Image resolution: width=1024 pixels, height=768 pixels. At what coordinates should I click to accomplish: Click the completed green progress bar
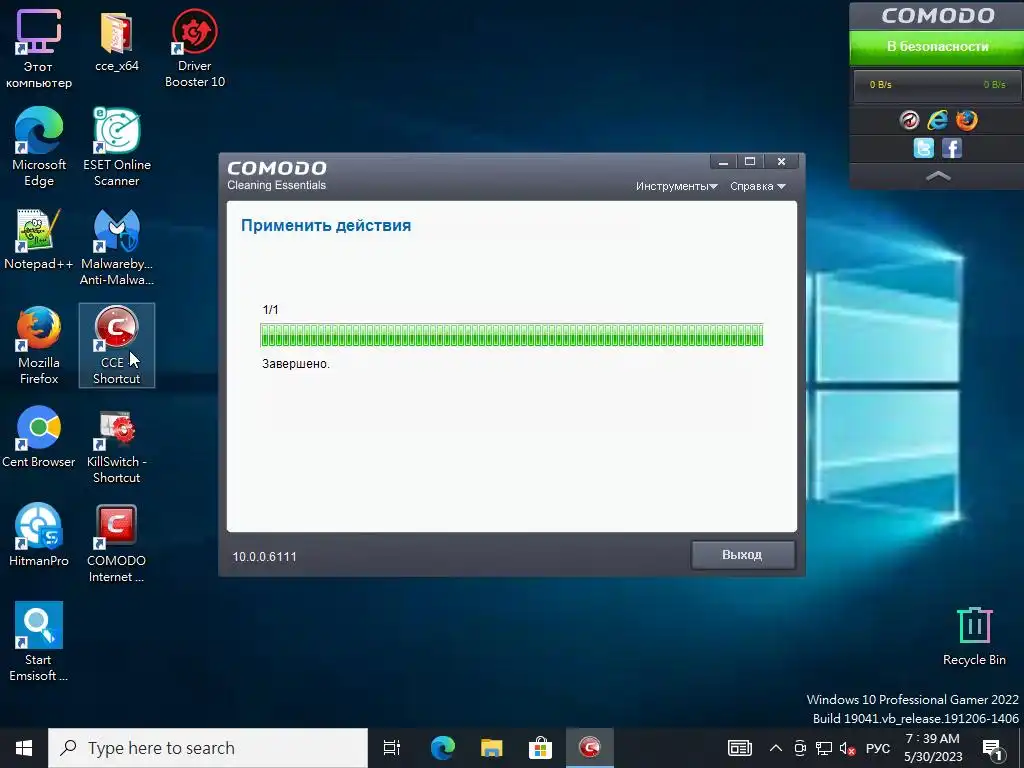pyautogui.click(x=511, y=335)
